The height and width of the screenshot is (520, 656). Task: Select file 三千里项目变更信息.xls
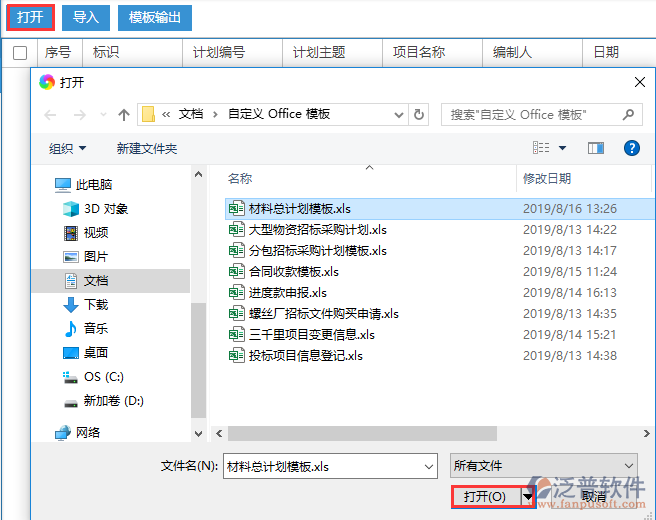click(301, 334)
